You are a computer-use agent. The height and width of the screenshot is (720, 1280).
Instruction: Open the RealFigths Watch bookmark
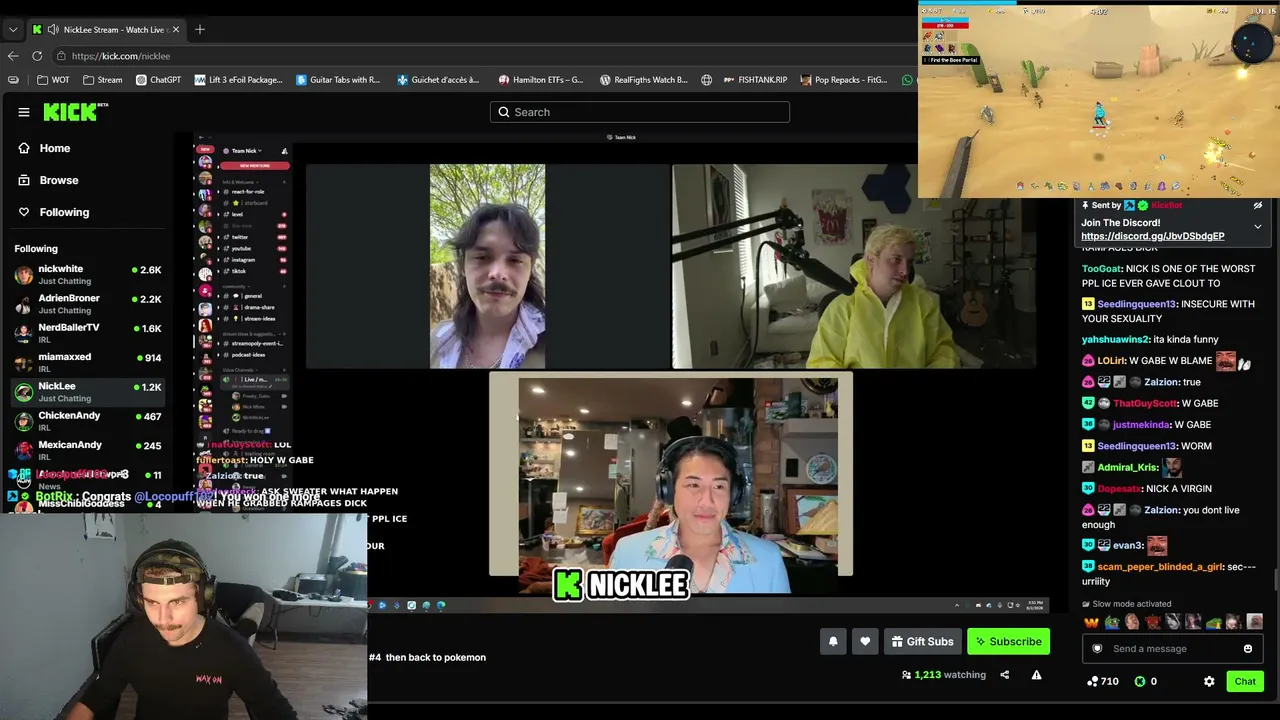click(x=643, y=80)
